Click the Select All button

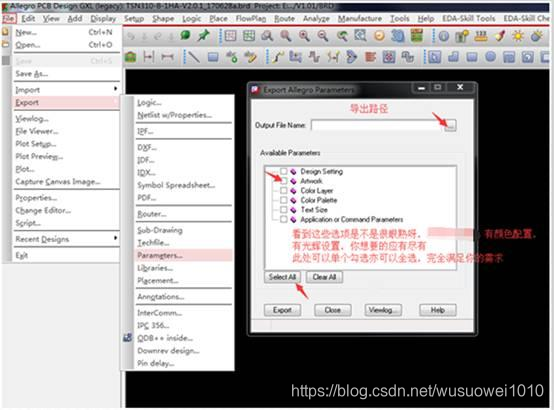[282, 277]
